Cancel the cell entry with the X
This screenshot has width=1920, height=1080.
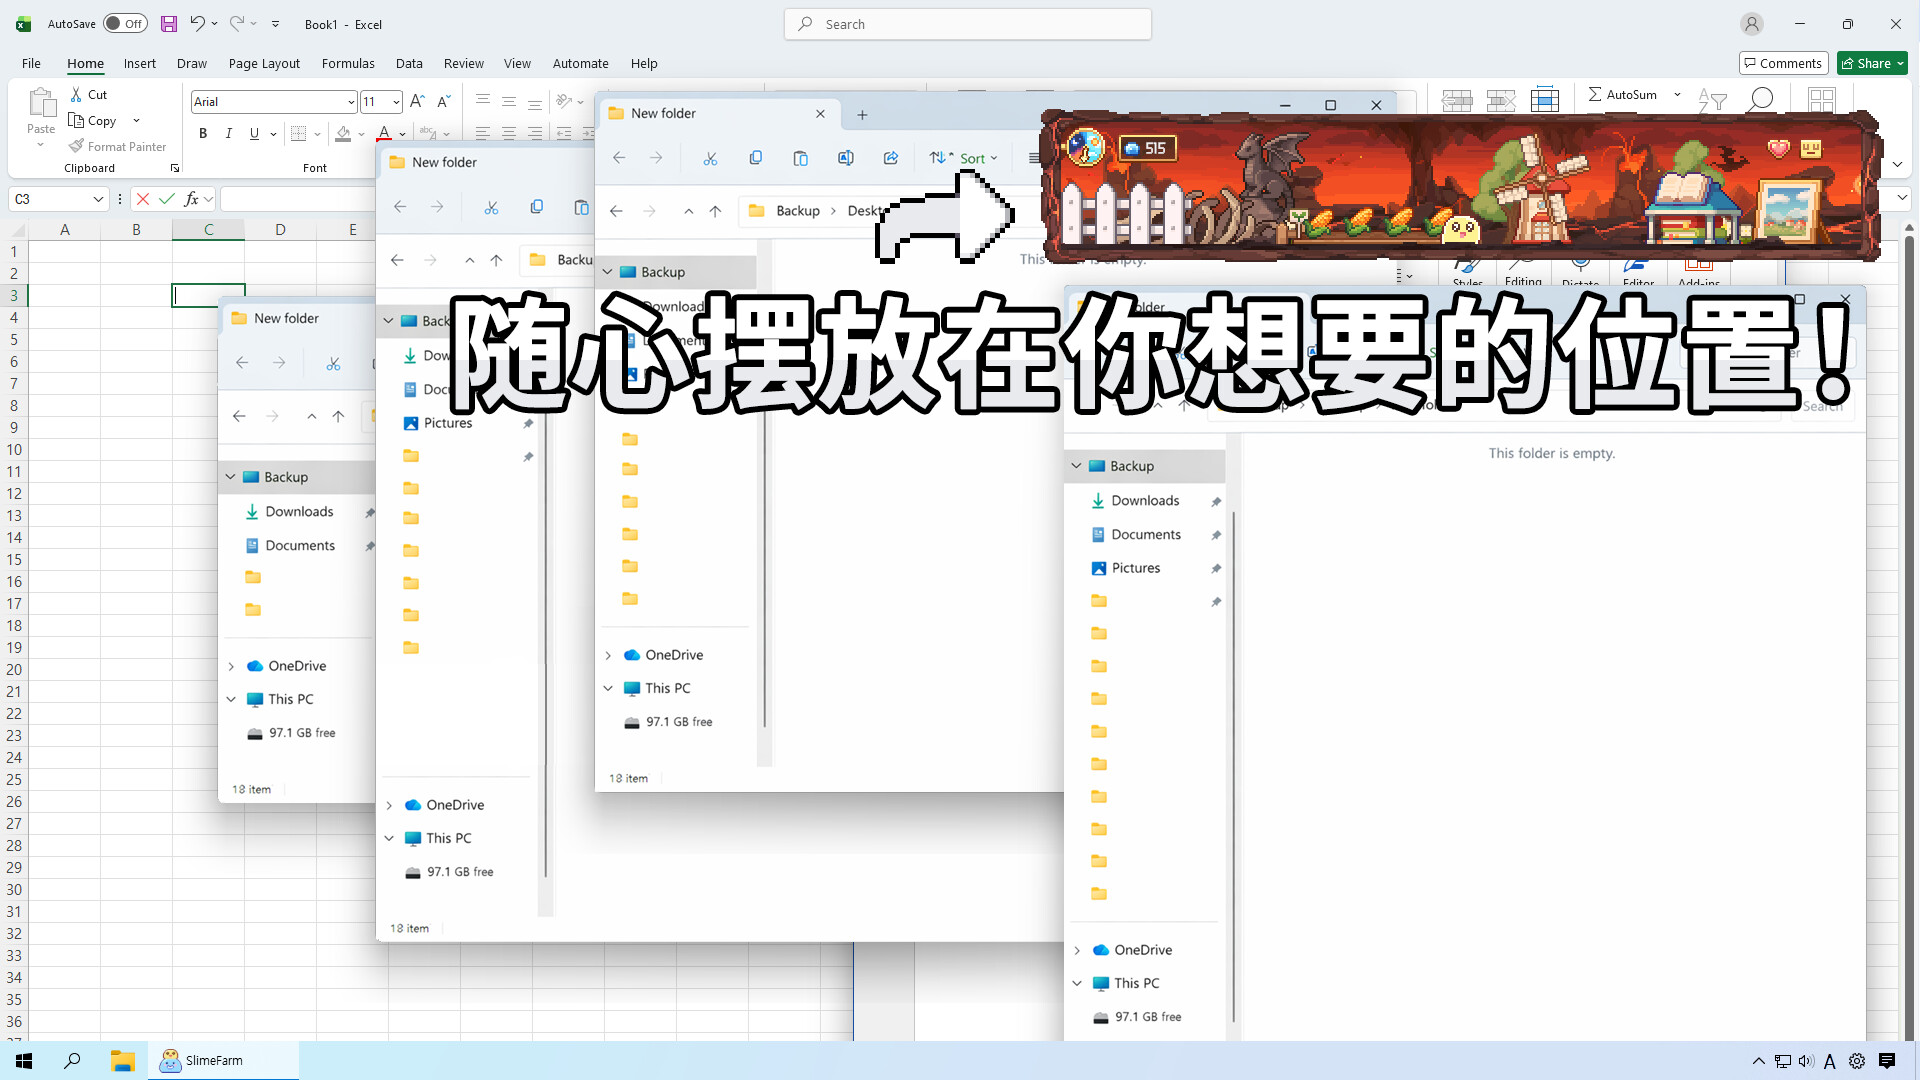point(143,199)
